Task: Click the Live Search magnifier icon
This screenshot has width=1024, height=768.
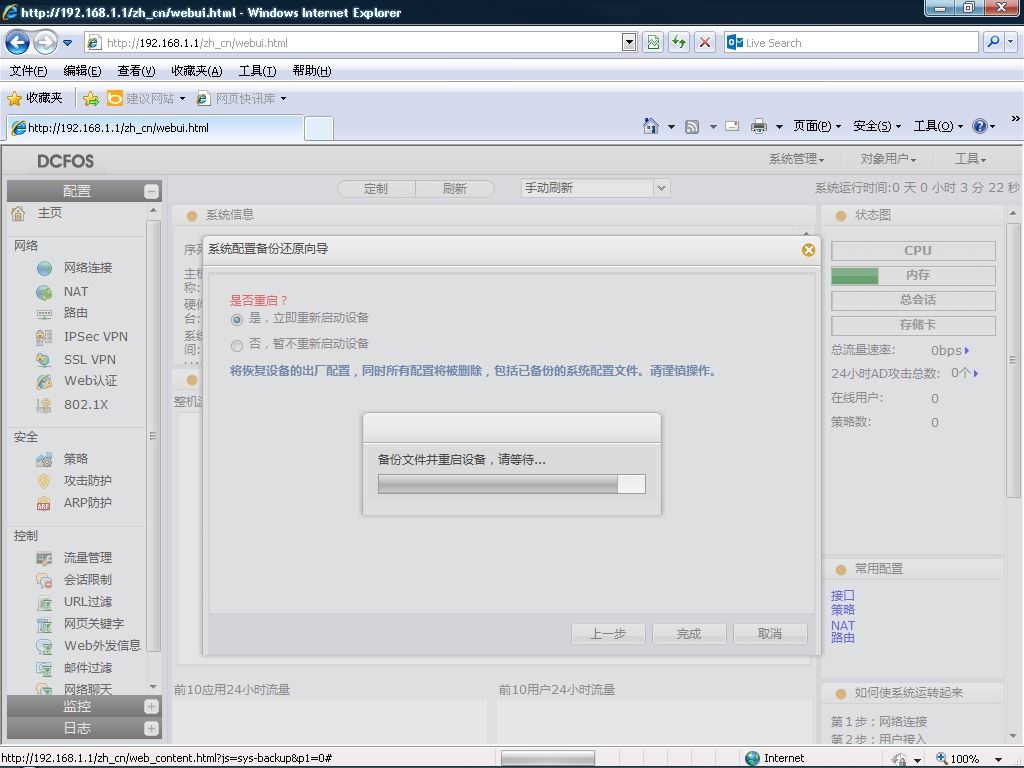Action: [x=993, y=42]
